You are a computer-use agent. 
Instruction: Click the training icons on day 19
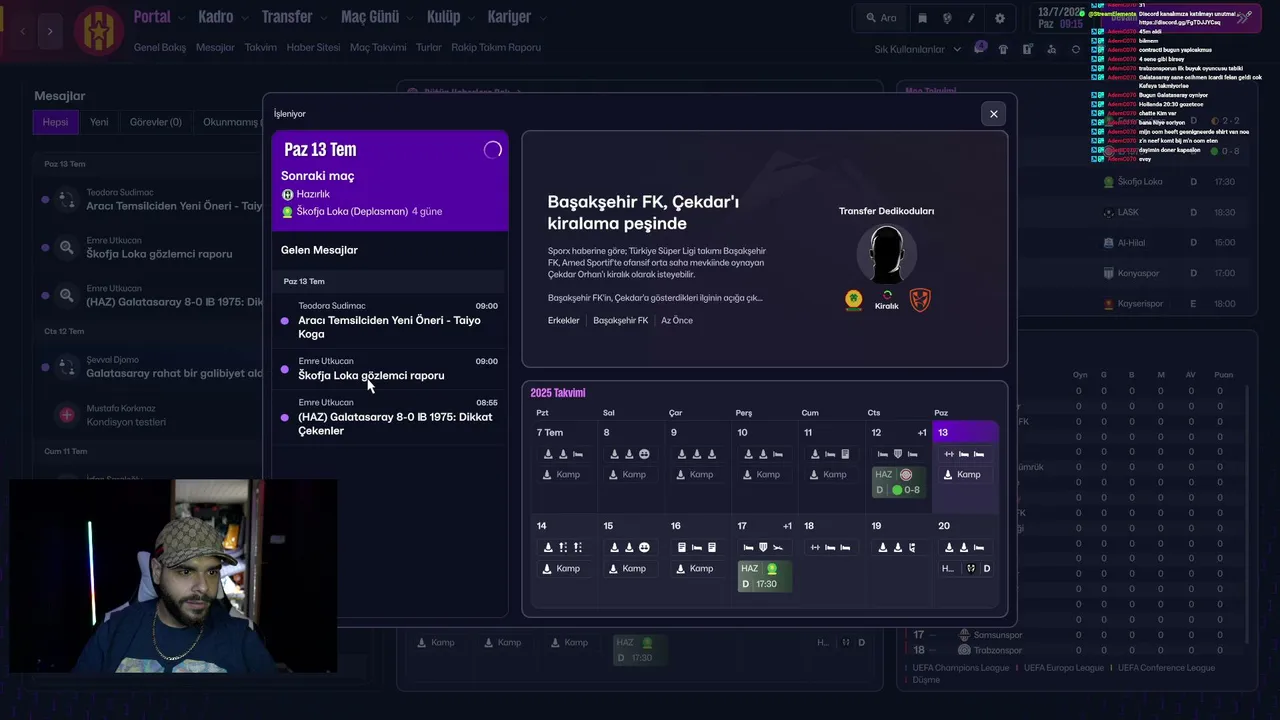click(x=896, y=547)
